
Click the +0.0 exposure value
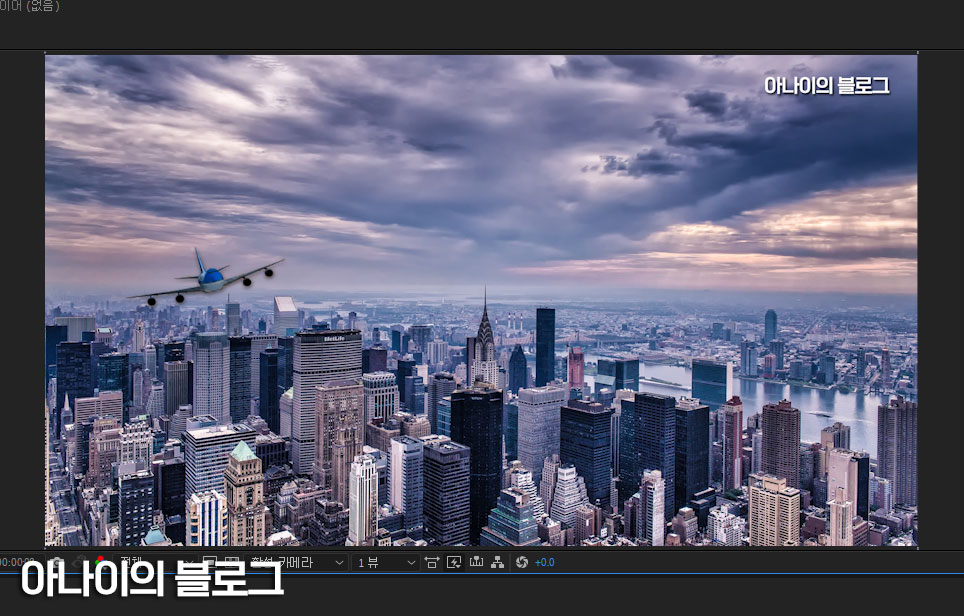click(545, 563)
